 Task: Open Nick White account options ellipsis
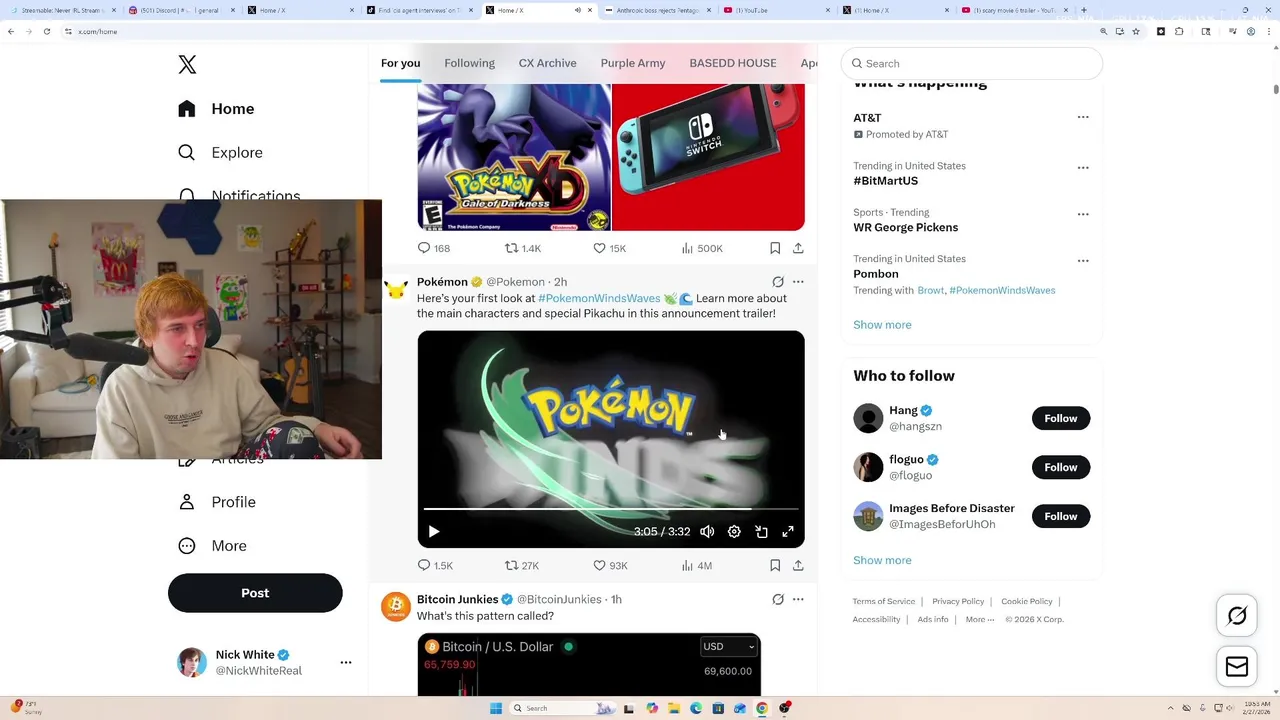[346, 662]
